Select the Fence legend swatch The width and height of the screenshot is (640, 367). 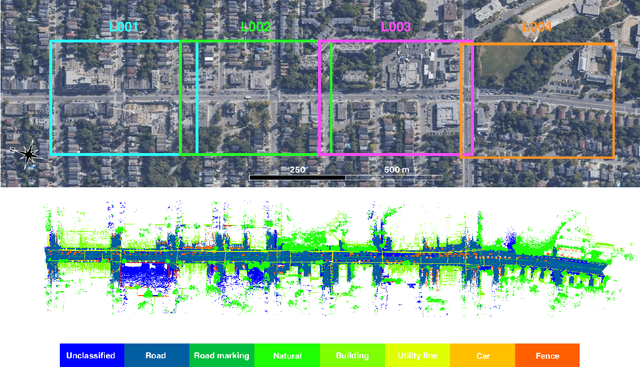click(547, 355)
